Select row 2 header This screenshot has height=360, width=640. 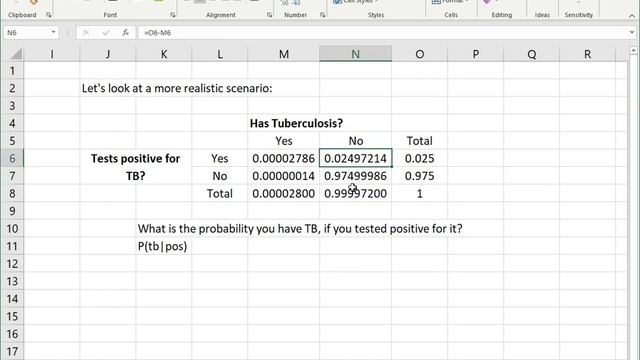pos(12,88)
